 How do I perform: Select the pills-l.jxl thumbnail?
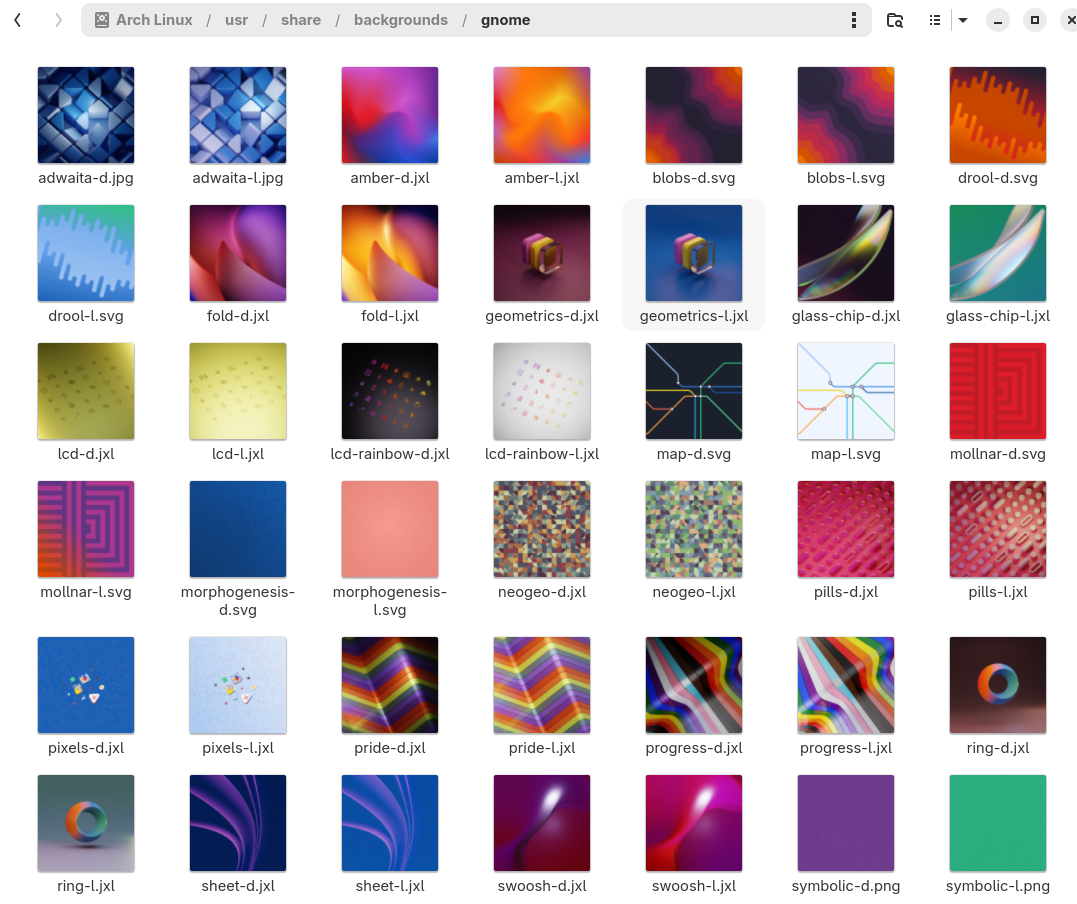click(x=998, y=529)
